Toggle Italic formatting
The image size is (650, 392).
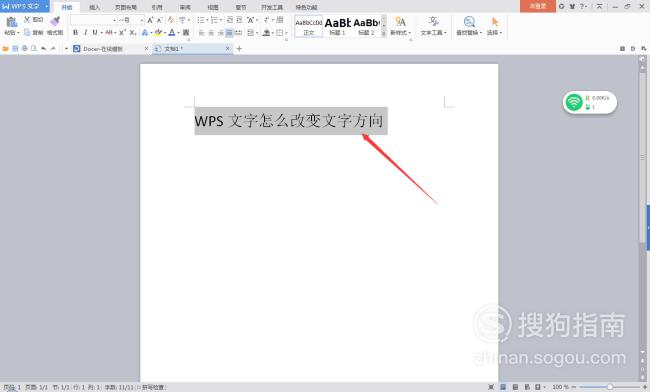85,32
